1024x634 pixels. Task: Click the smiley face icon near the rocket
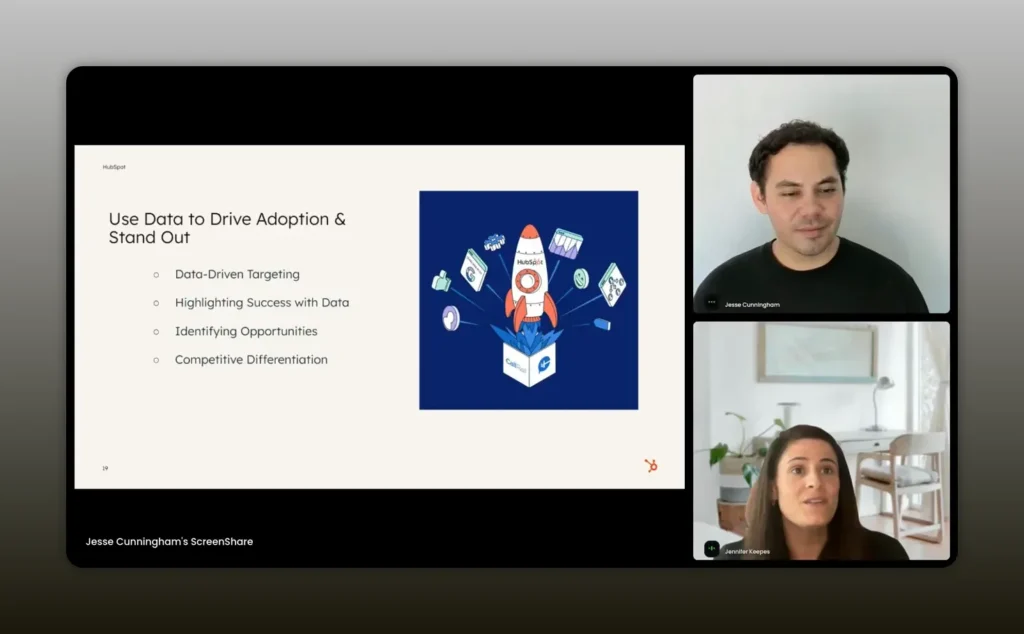pos(581,278)
